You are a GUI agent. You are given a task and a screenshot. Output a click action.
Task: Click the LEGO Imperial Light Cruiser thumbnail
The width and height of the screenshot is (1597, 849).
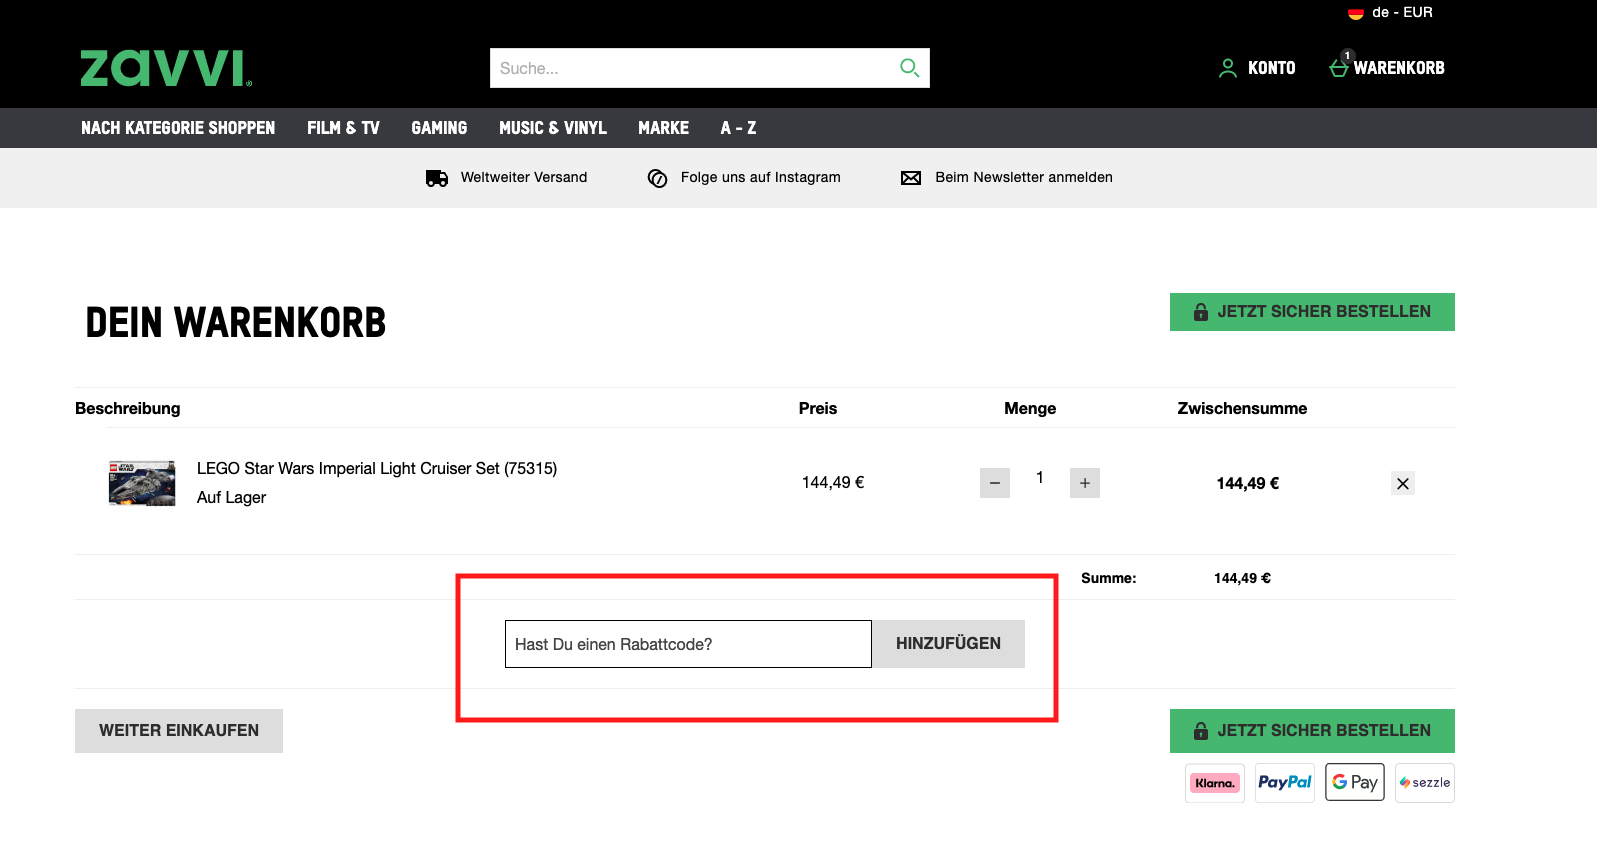click(x=142, y=483)
